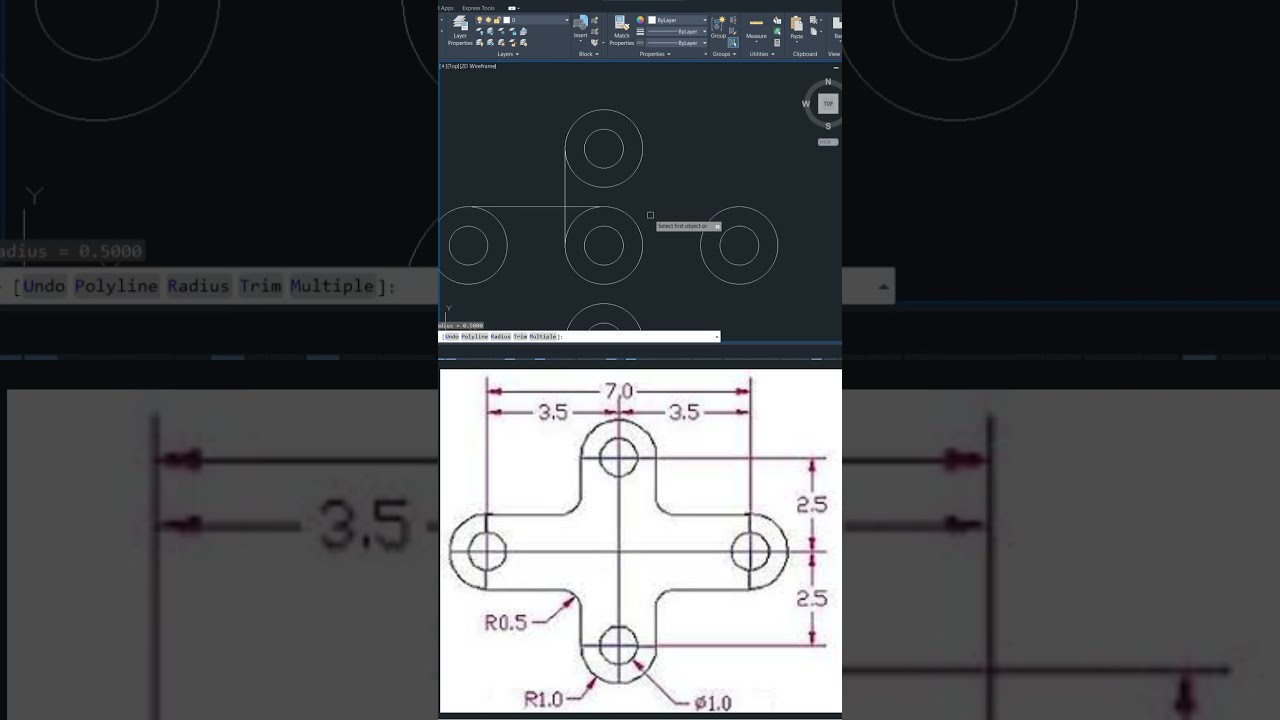Open the Apps ribbon tab
The image size is (1280, 720).
pyautogui.click(x=447, y=8)
